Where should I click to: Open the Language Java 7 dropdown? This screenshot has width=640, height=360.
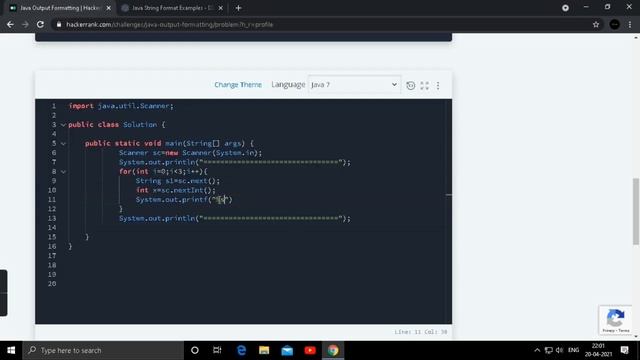pyautogui.click(x=354, y=84)
